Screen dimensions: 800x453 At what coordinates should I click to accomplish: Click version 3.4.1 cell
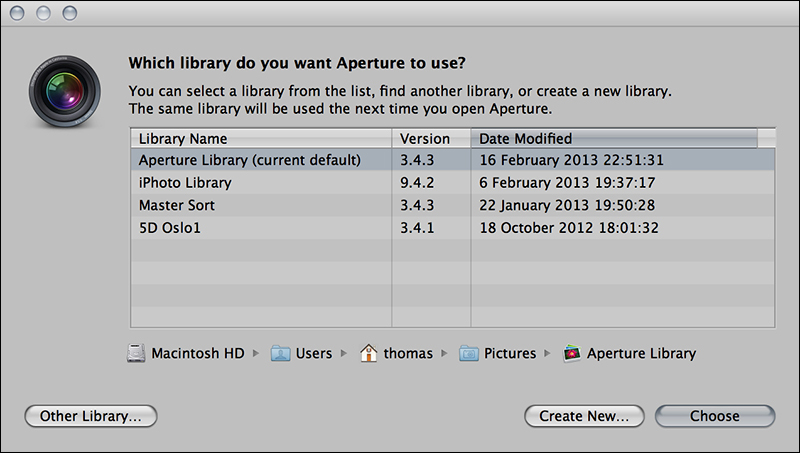tap(417, 228)
